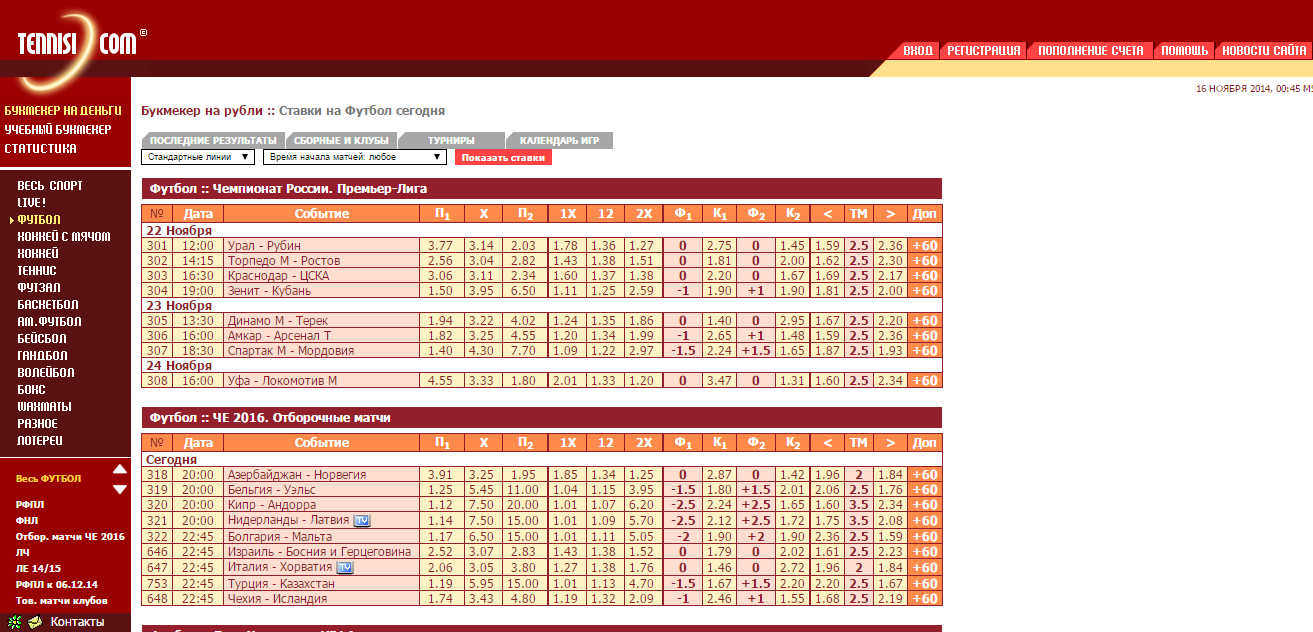Switch to the Турниры tab
This screenshot has height=632, width=1313.
pos(451,141)
